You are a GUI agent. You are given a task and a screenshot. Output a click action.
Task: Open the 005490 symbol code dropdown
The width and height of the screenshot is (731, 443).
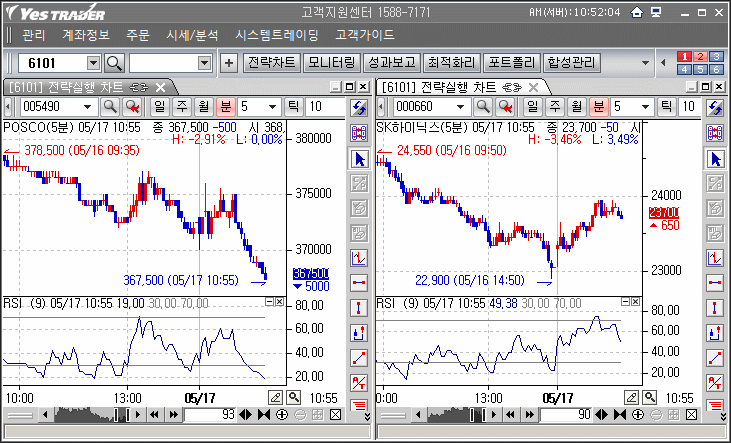coord(87,107)
